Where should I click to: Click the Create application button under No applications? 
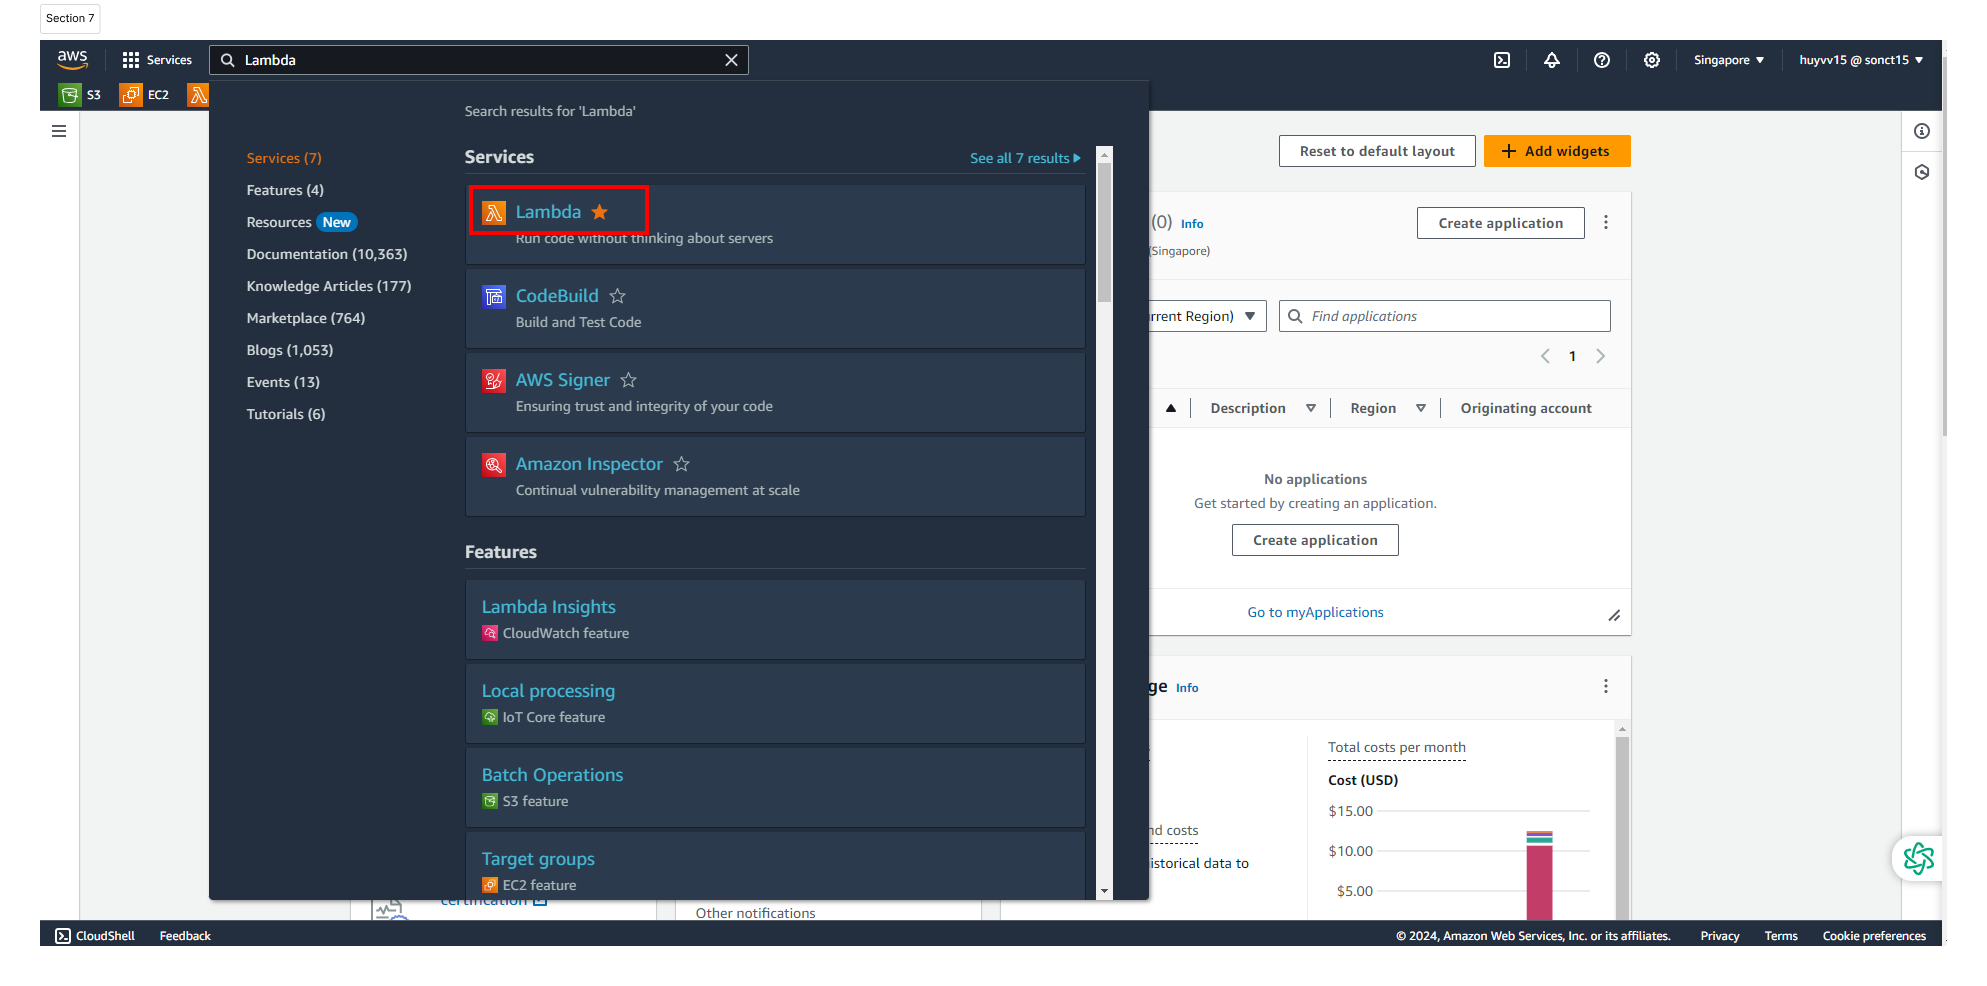pyautogui.click(x=1315, y=540)
